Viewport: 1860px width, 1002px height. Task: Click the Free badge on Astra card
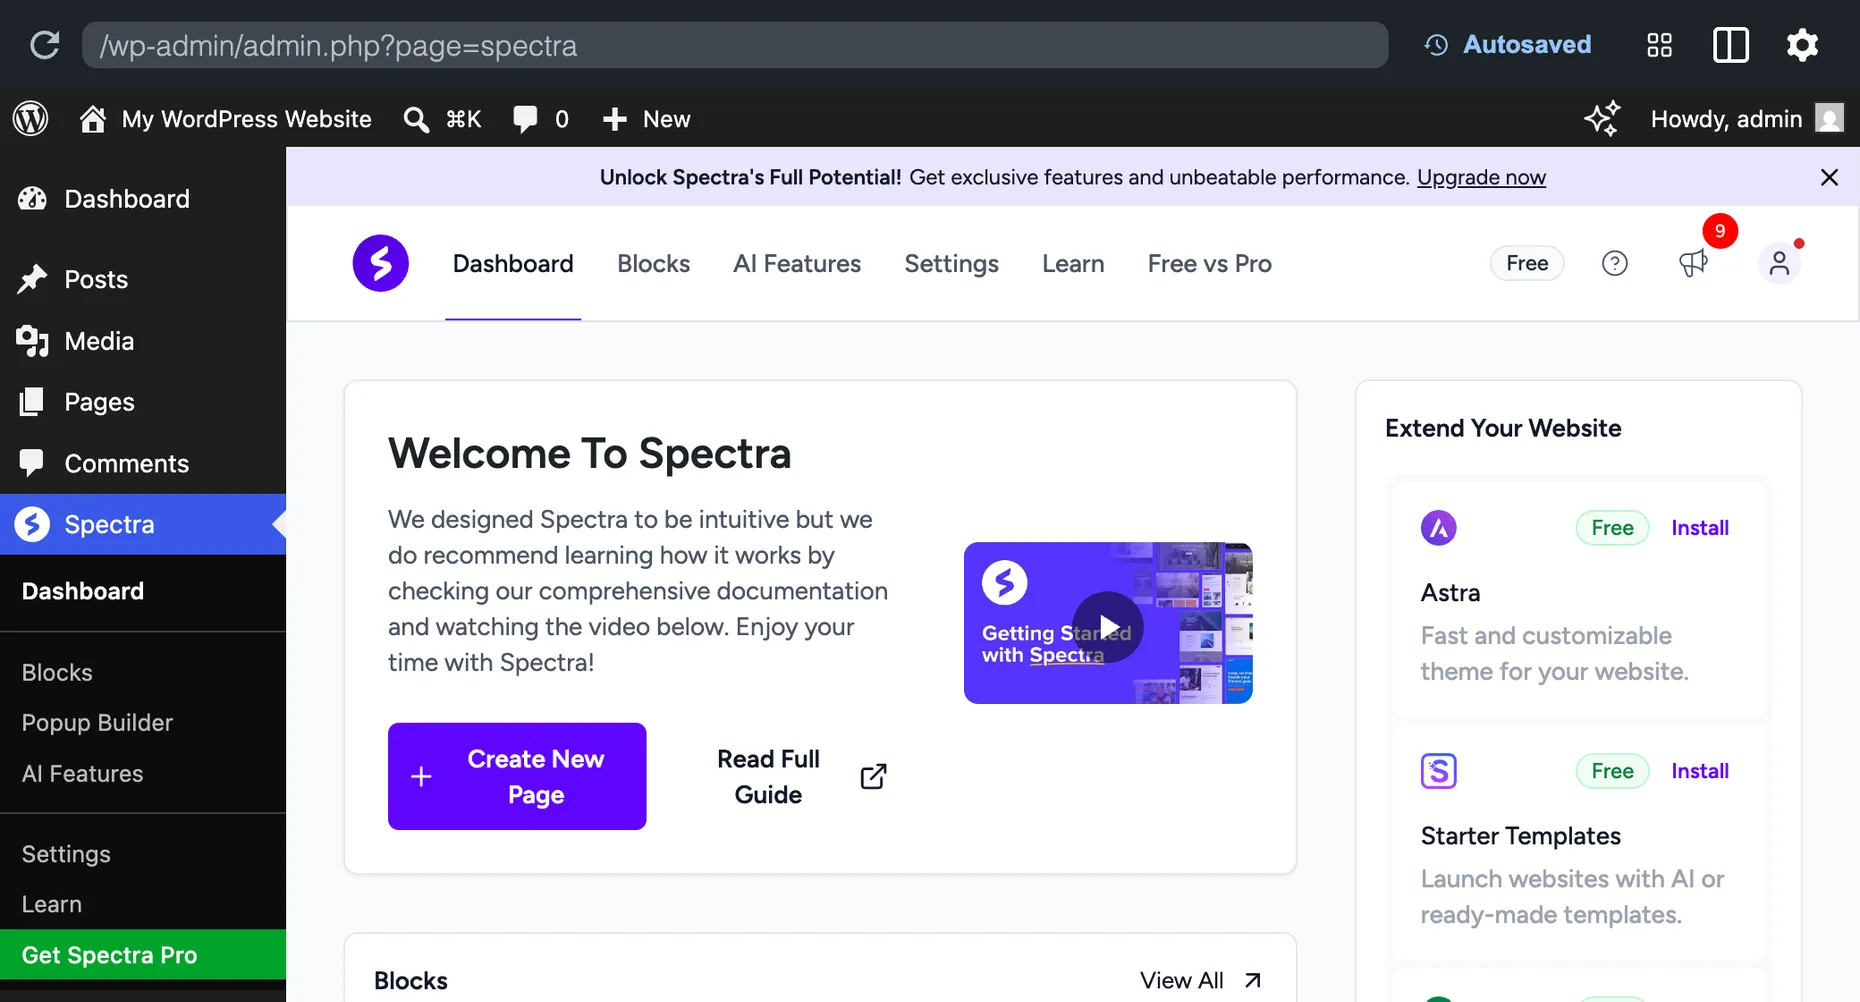[x=1612, y=528]
